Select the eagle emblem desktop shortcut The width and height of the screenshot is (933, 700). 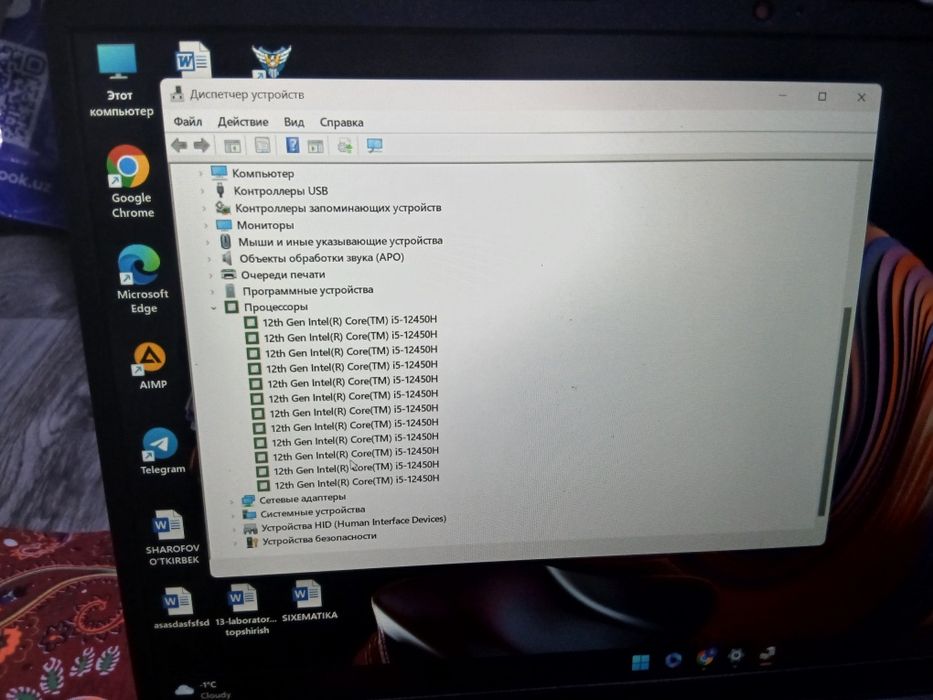point(271,61)
